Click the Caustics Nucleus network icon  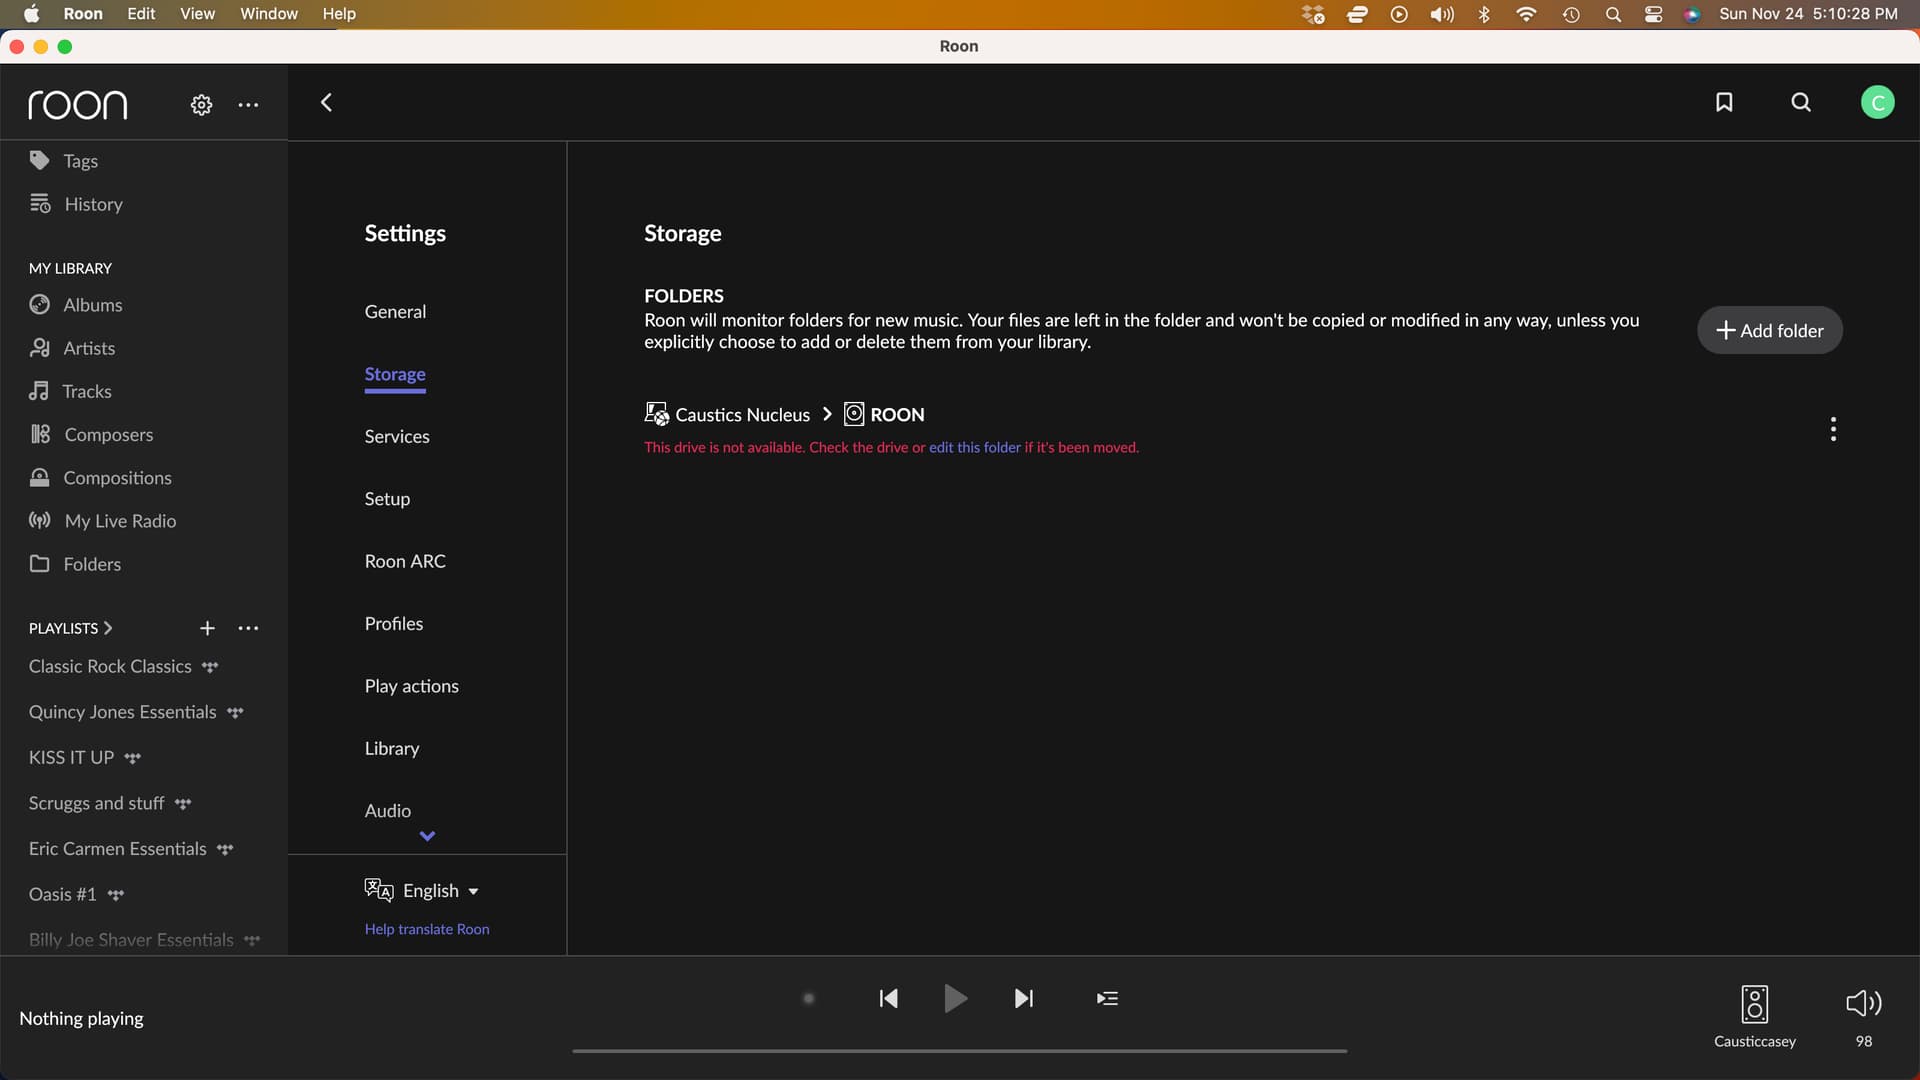point(657,414)
